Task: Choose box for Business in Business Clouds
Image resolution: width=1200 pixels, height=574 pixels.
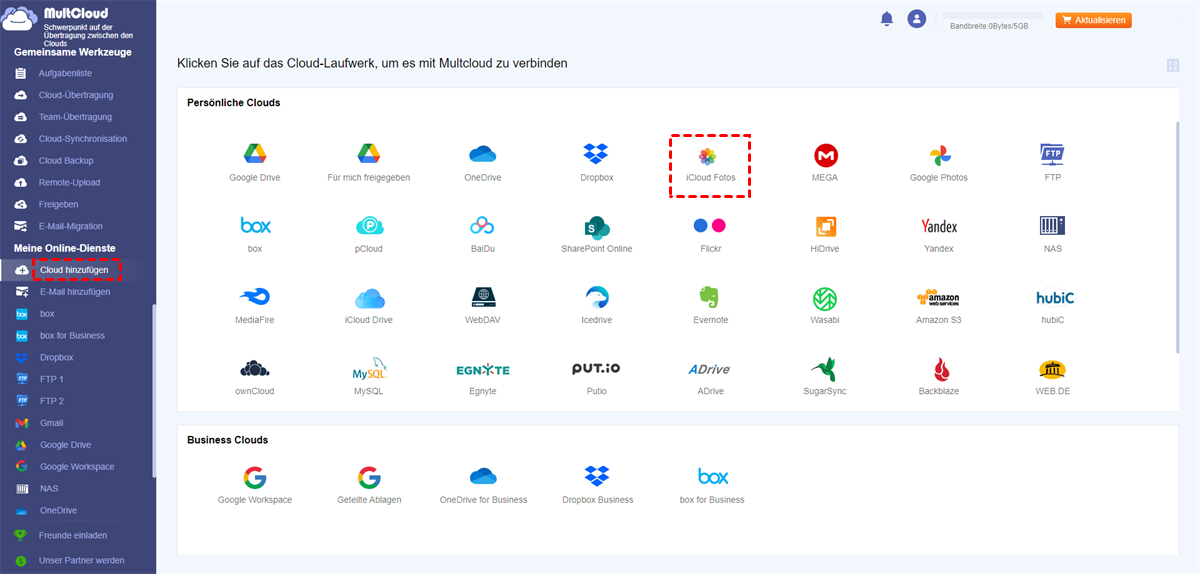Action: click(x=712, y=476)
